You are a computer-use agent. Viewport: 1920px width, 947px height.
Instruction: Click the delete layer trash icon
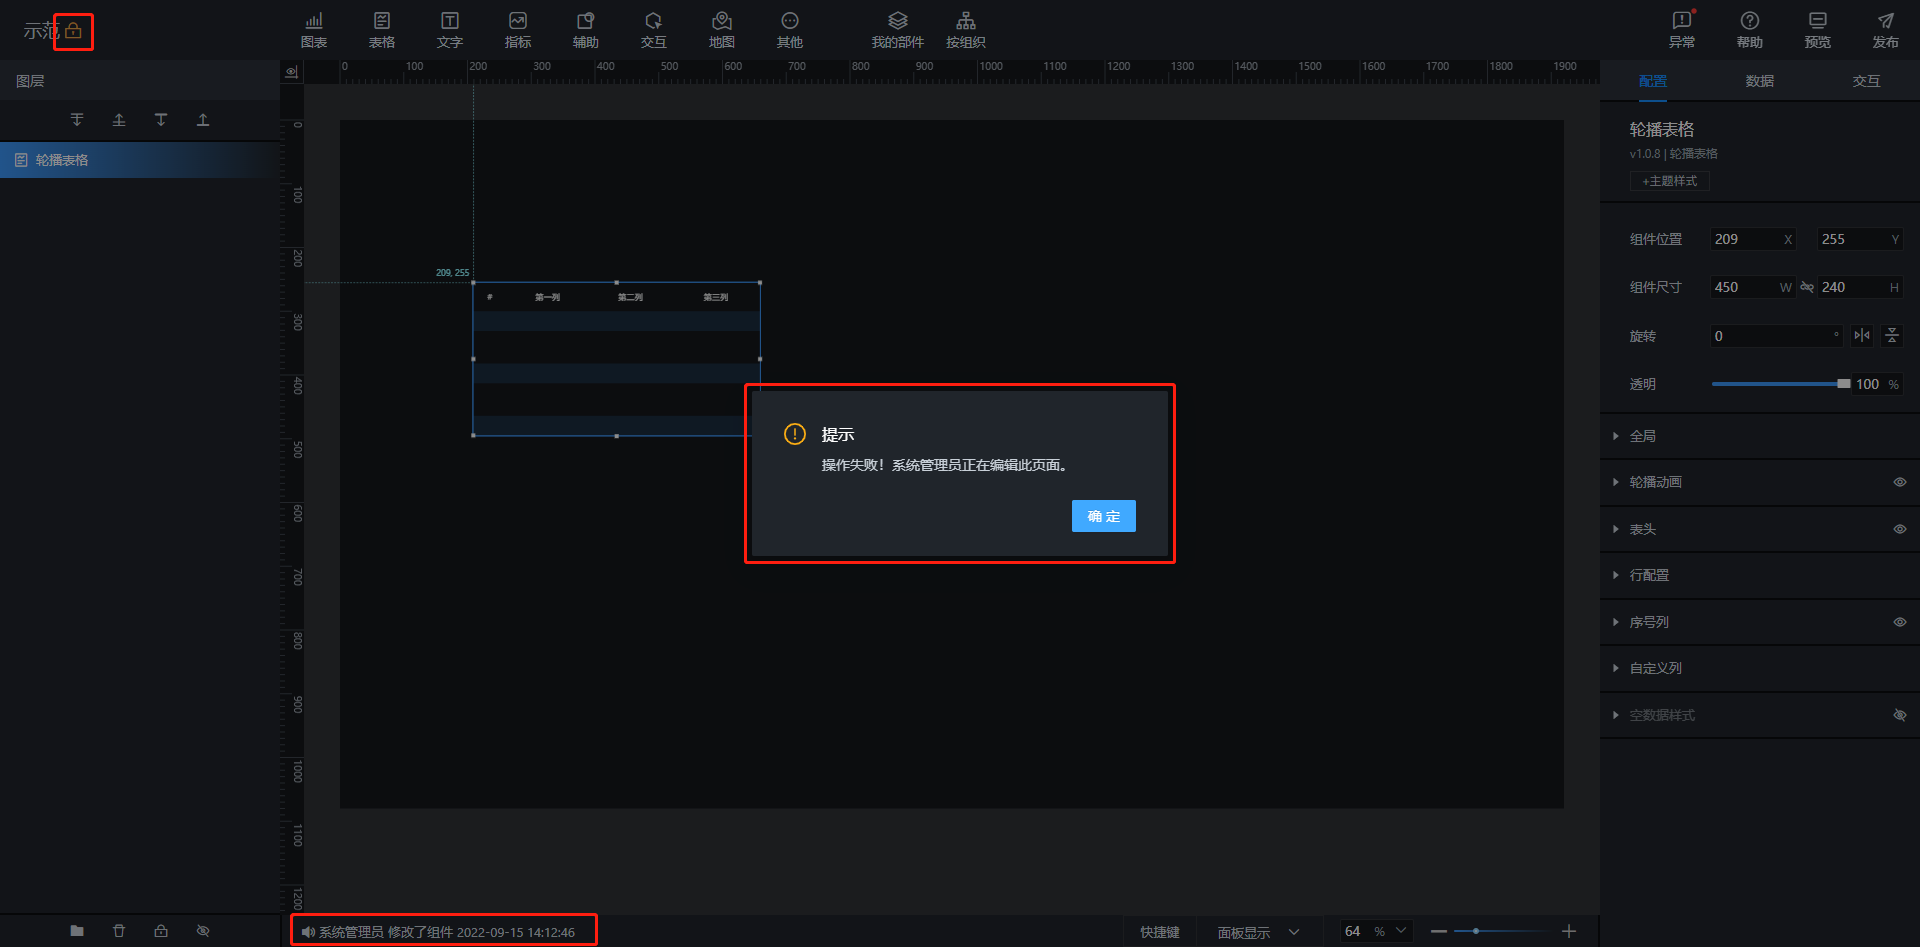[x=119, y=931]
